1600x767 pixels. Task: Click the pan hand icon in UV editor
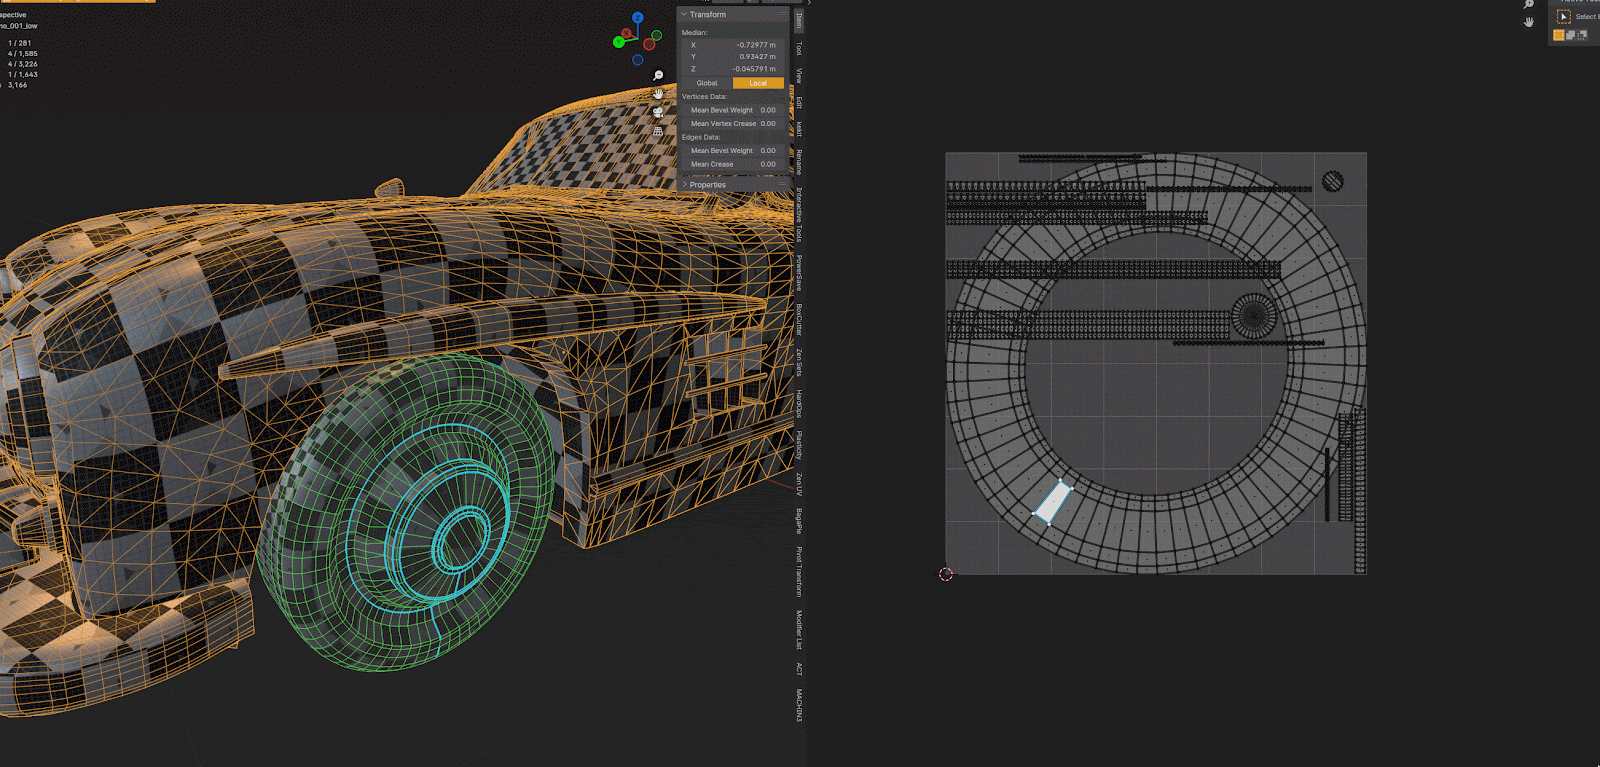pos(1529,22)
